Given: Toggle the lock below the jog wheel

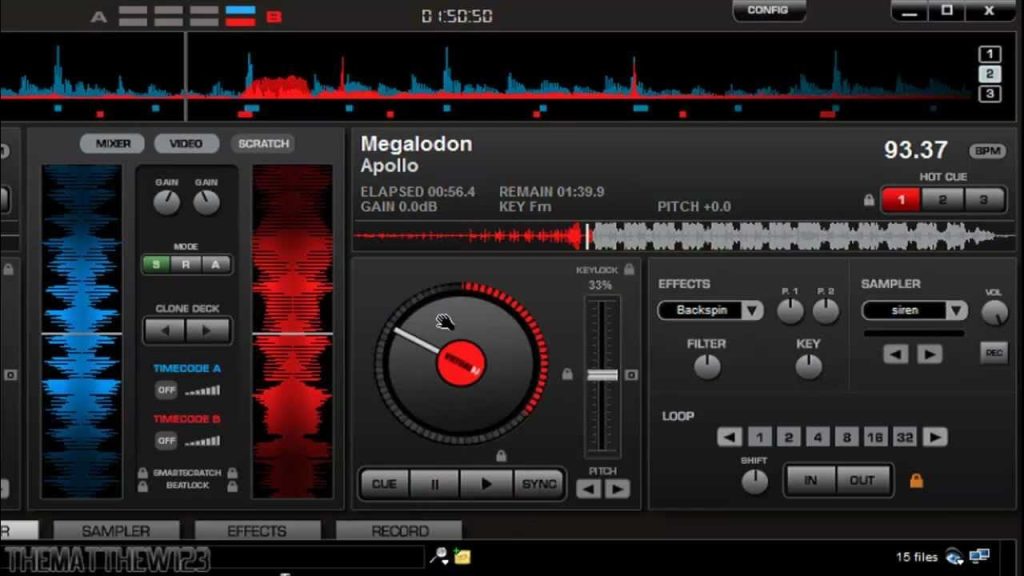Looking at the screenshot, I should [x=501, y=456].
